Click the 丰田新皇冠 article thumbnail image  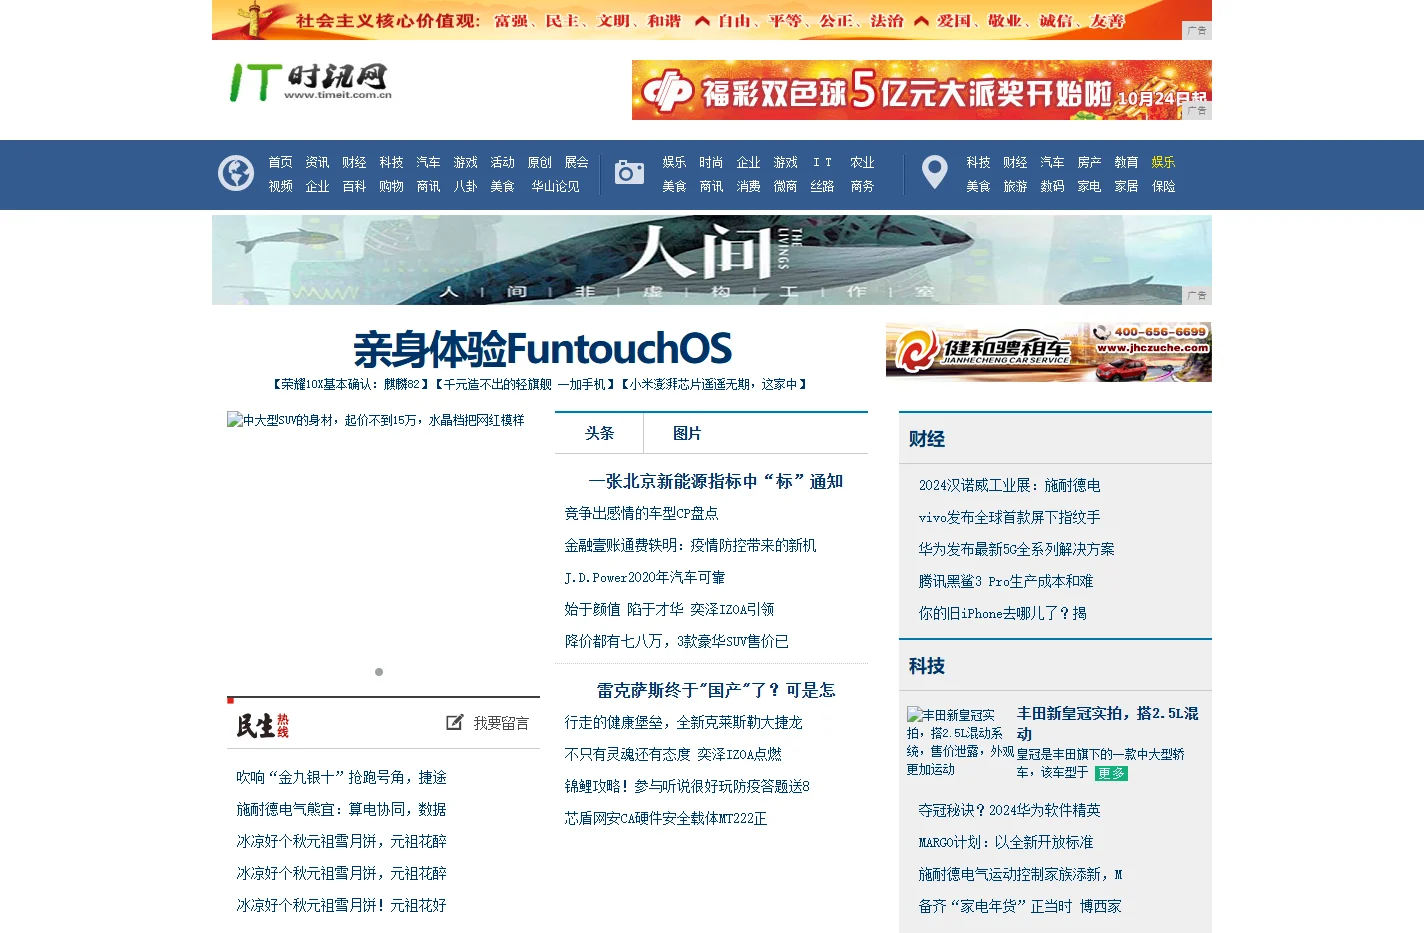tap(960, 742)
